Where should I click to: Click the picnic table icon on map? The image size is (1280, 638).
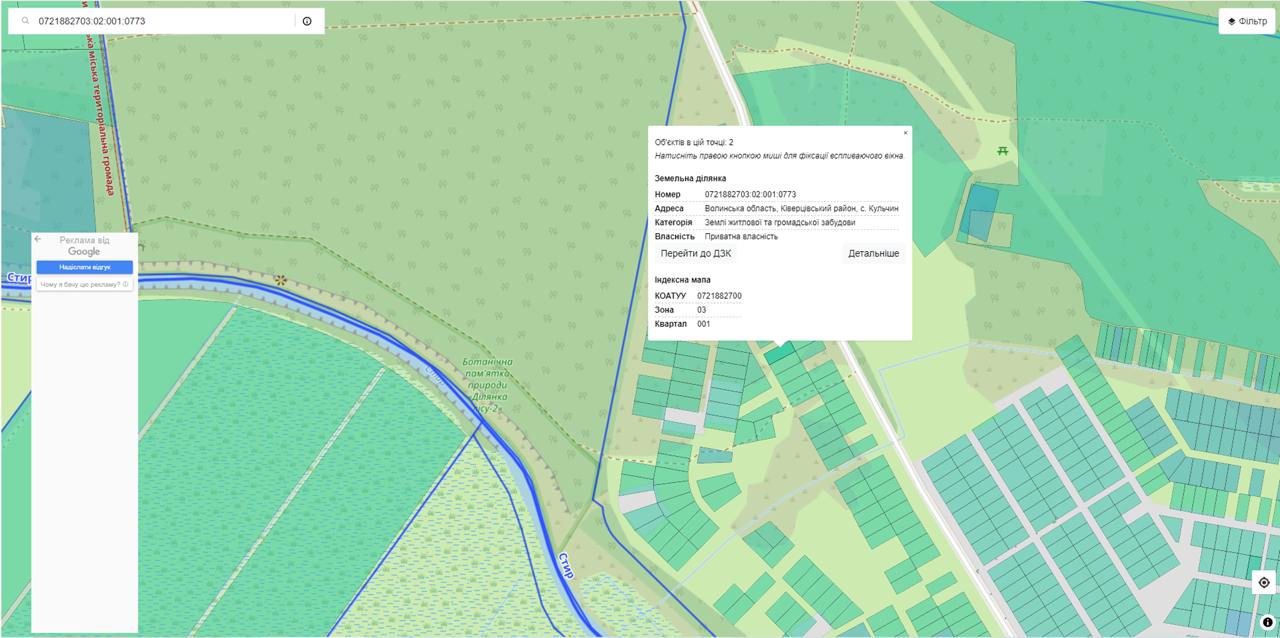1002,151
